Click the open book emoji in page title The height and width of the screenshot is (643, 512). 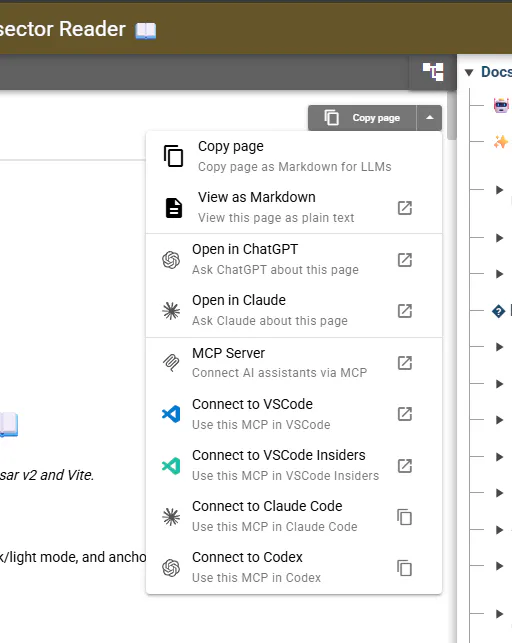point(146,31)
